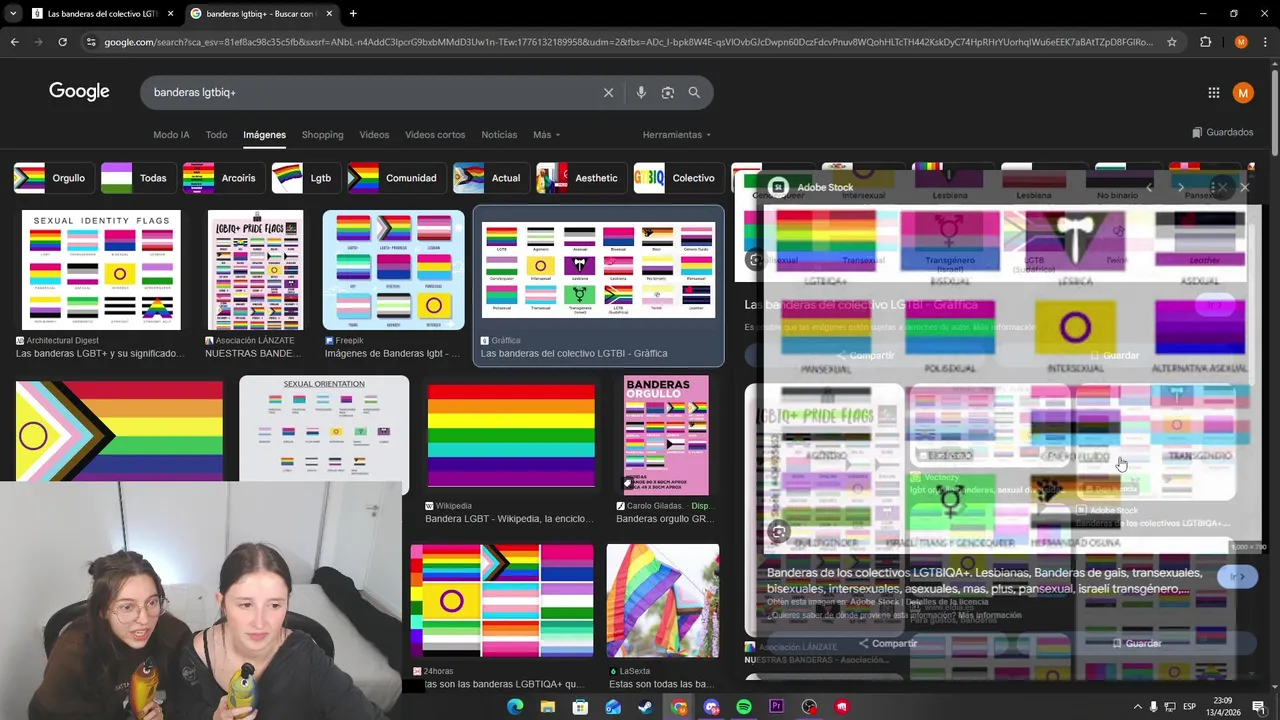Open the LaSexta rainbow flag photo
The image size is (1280, 720).
coord(663,601)
